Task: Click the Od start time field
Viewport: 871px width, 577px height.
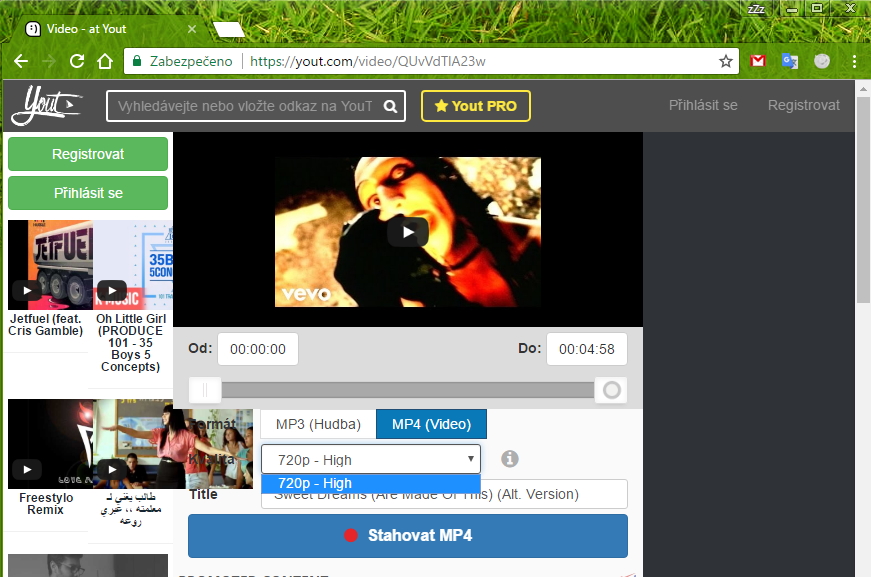Action: (258, 349)
